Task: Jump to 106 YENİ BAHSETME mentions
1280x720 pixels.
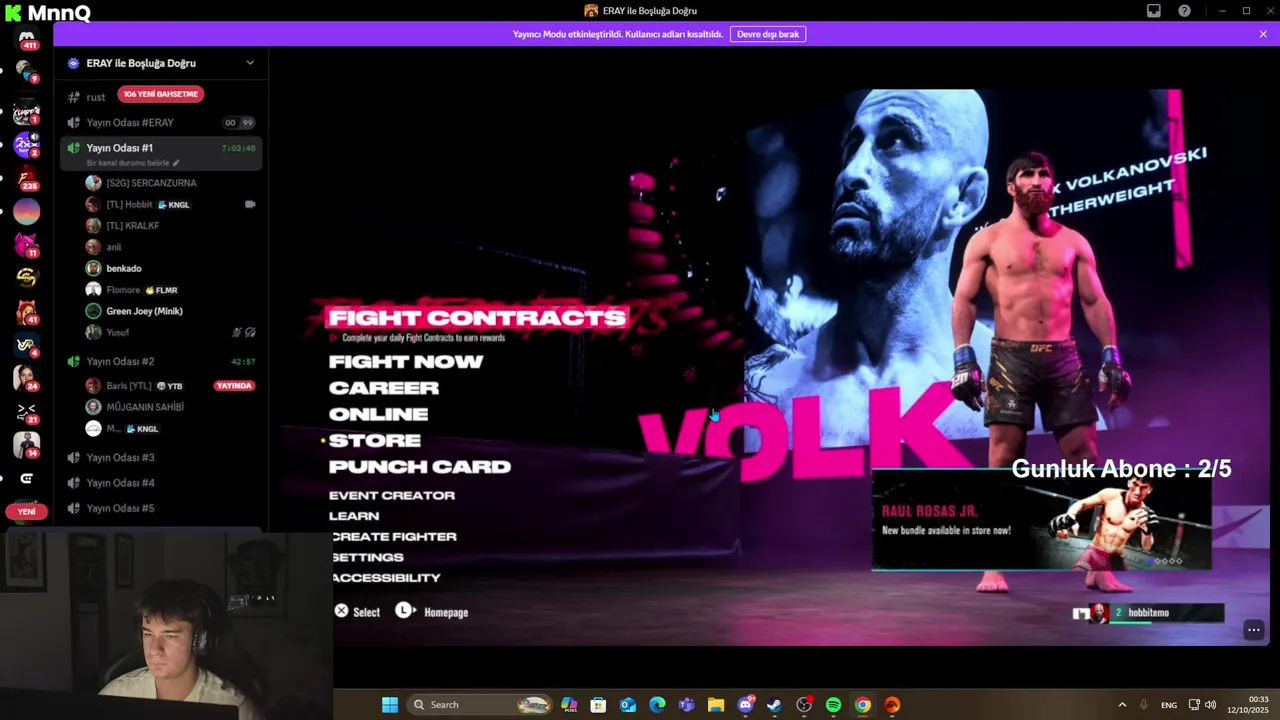Action: coord(160,94)
